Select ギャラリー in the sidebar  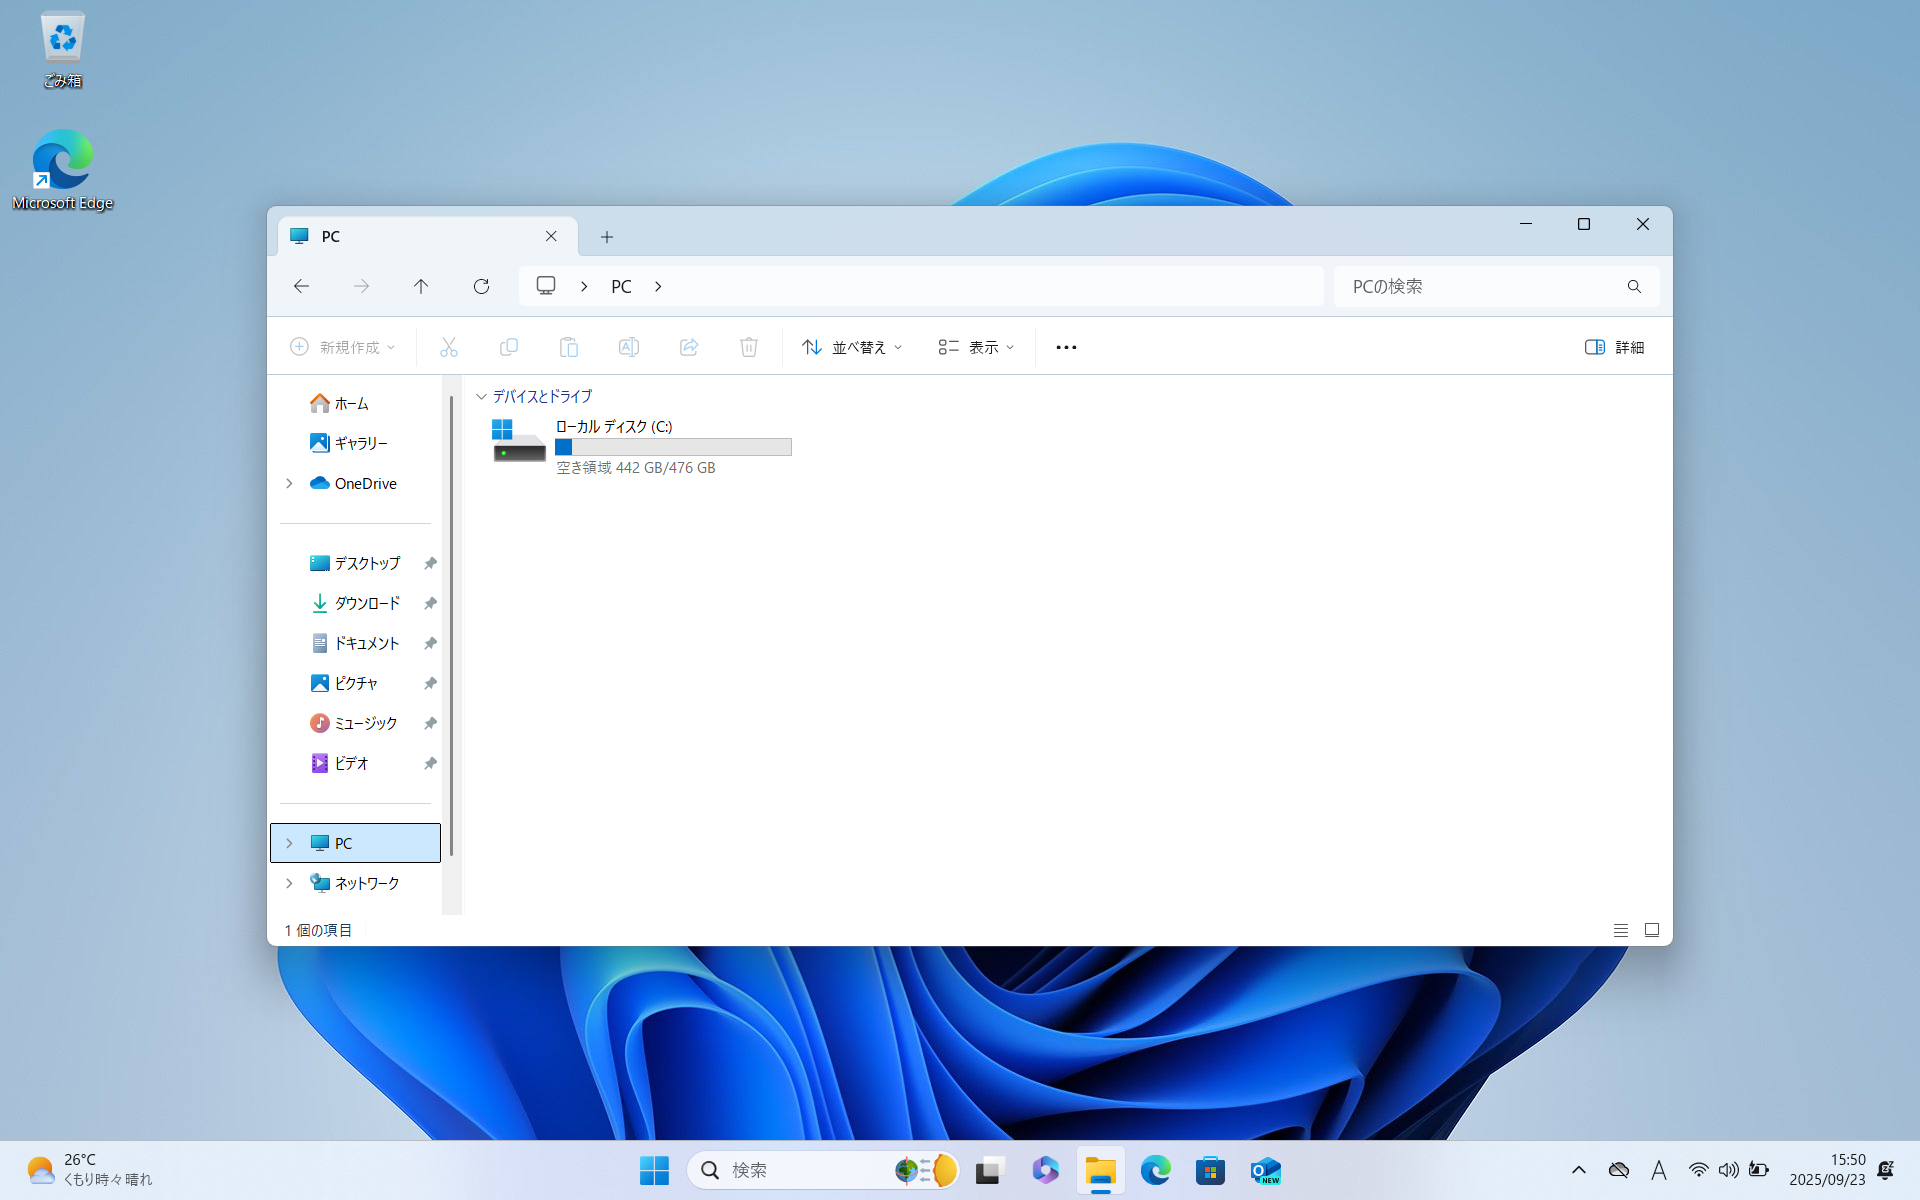tap(360, 443)
